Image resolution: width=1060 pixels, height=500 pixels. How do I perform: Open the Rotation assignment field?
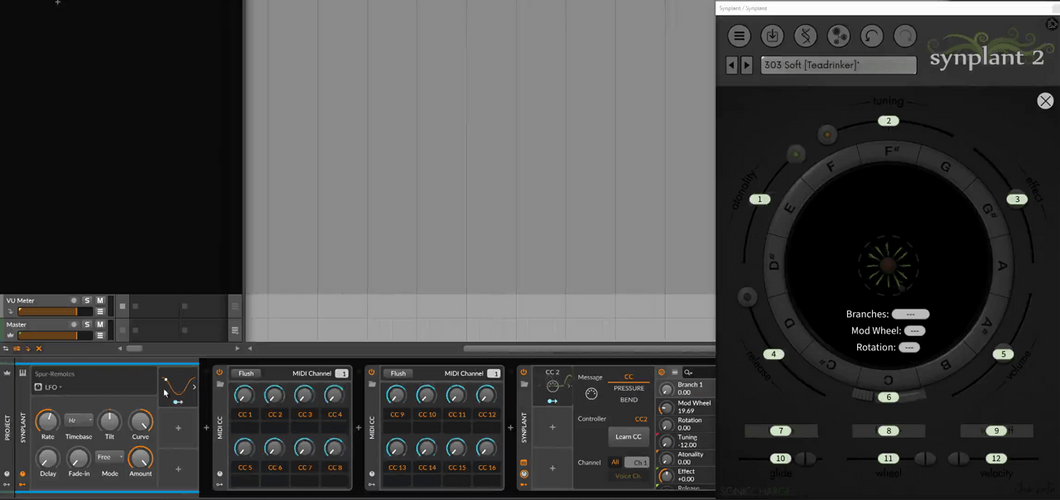point(909,347)
